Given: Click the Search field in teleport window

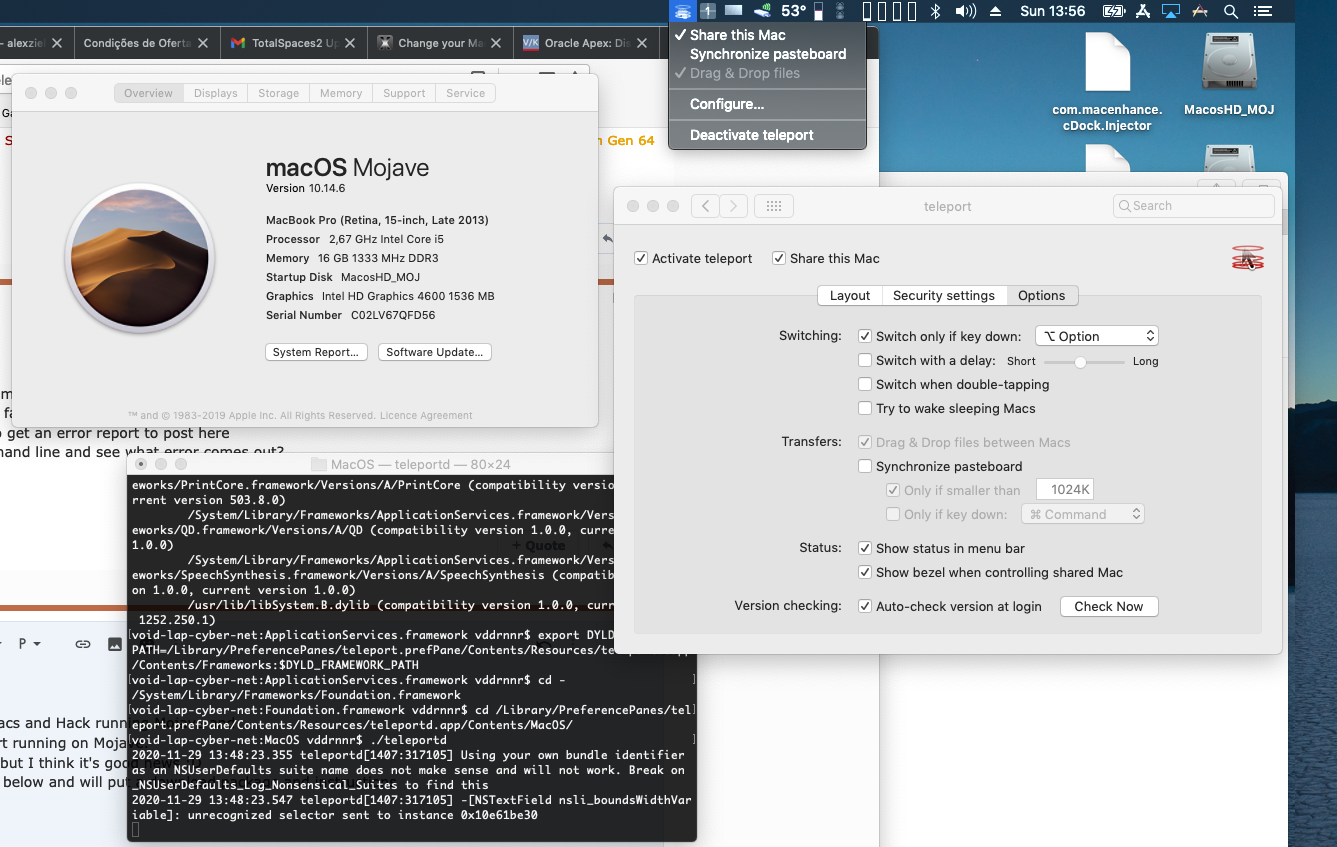Looking at the screenshot, I should pyautogui.click(x=1194, y=206).
